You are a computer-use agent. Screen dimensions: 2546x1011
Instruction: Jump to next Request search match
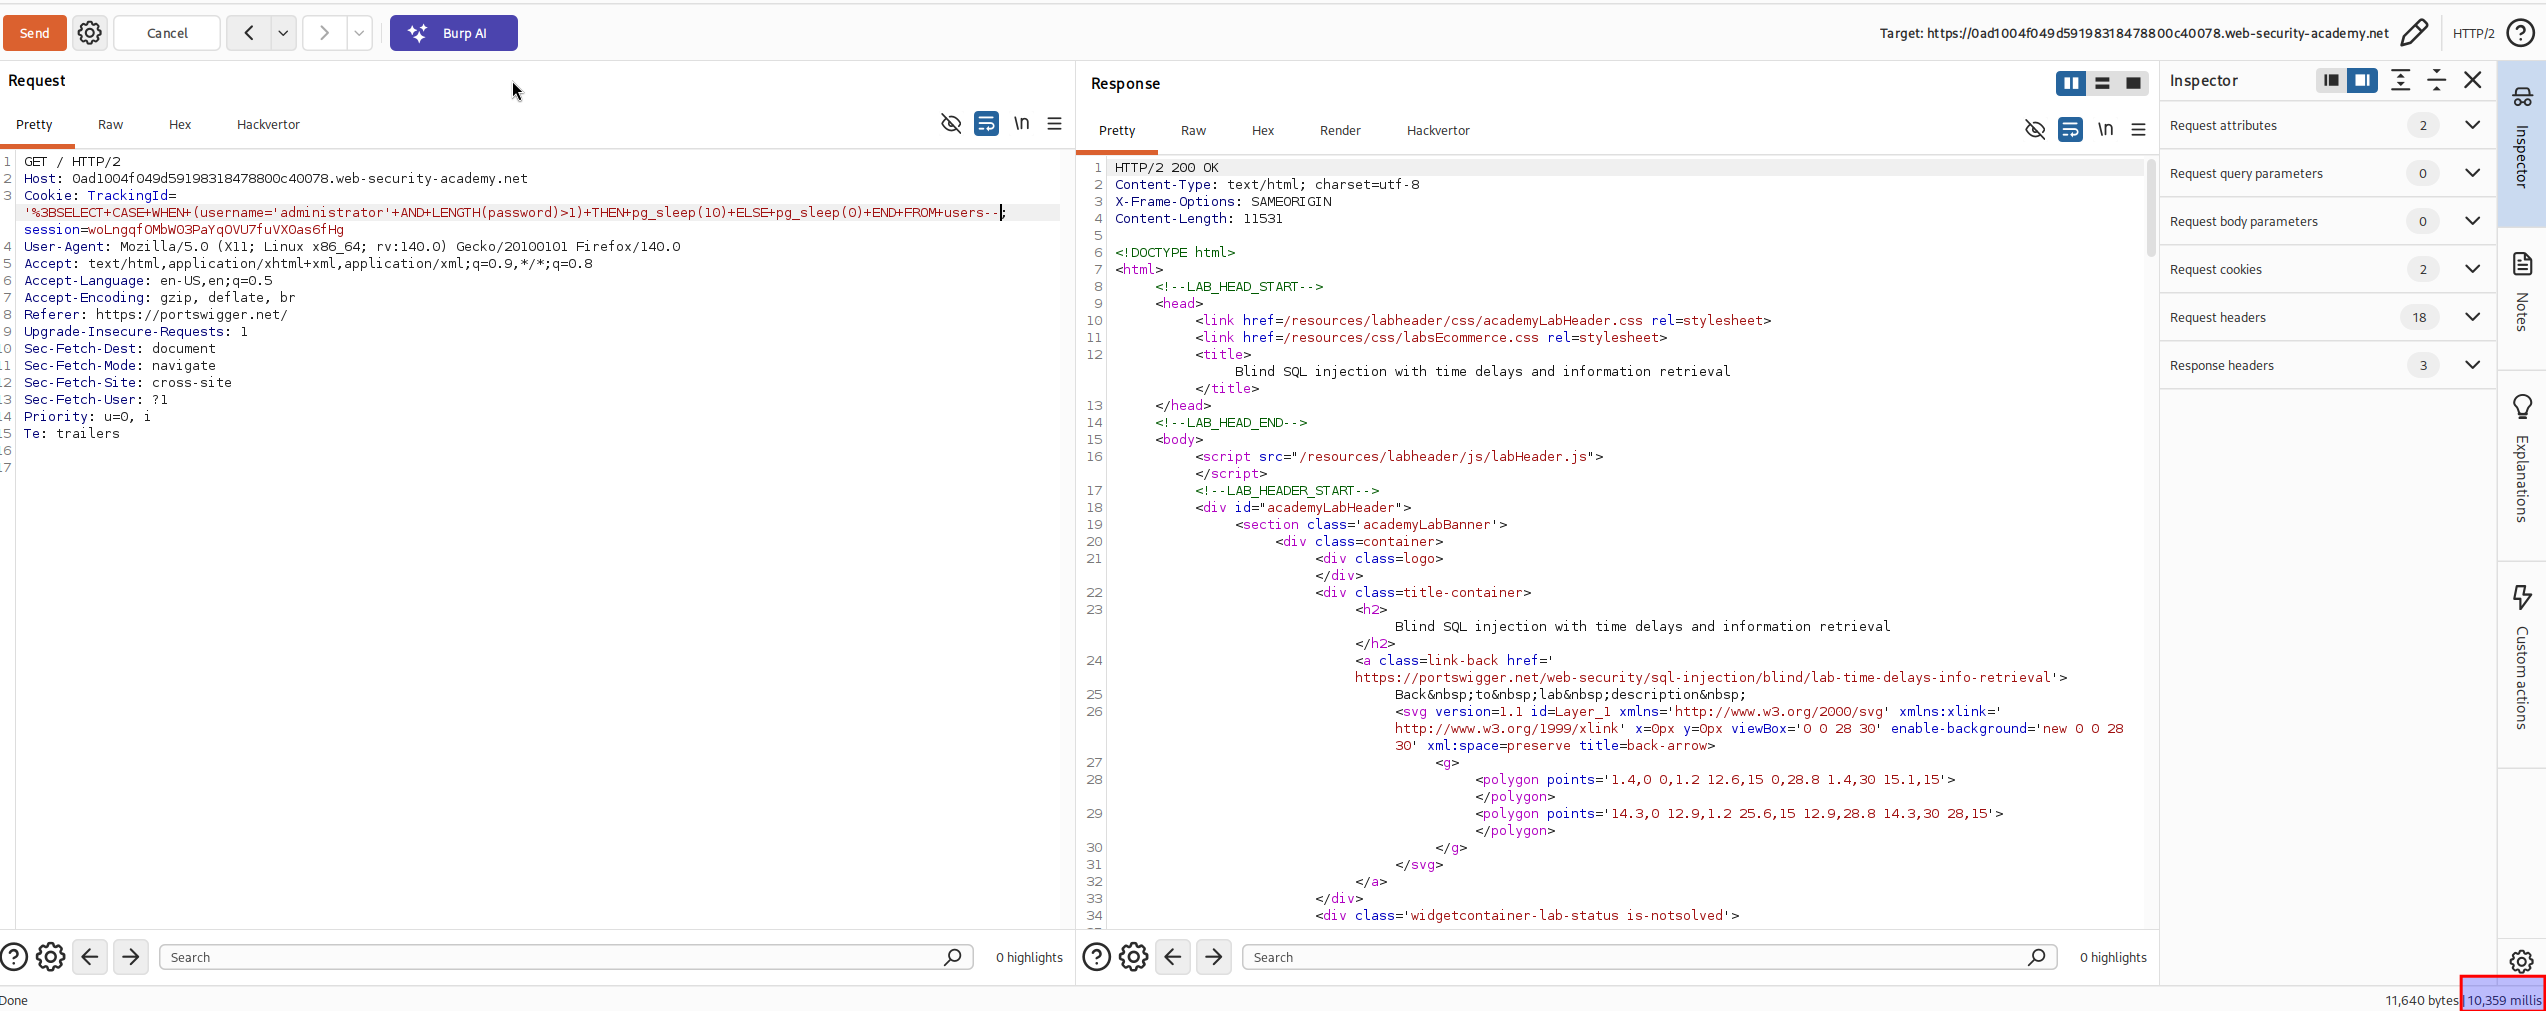point(131,958)
